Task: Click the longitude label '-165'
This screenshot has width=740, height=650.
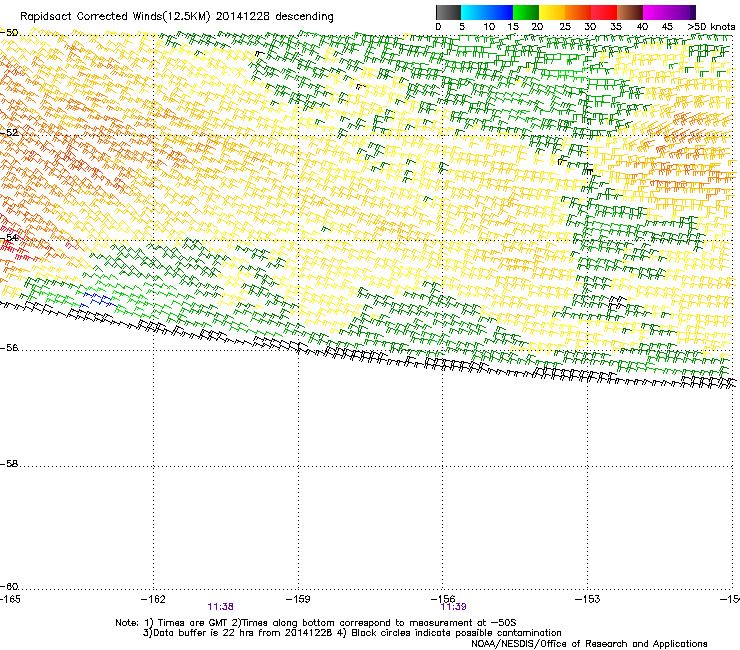Action: (x=10, y=599)
